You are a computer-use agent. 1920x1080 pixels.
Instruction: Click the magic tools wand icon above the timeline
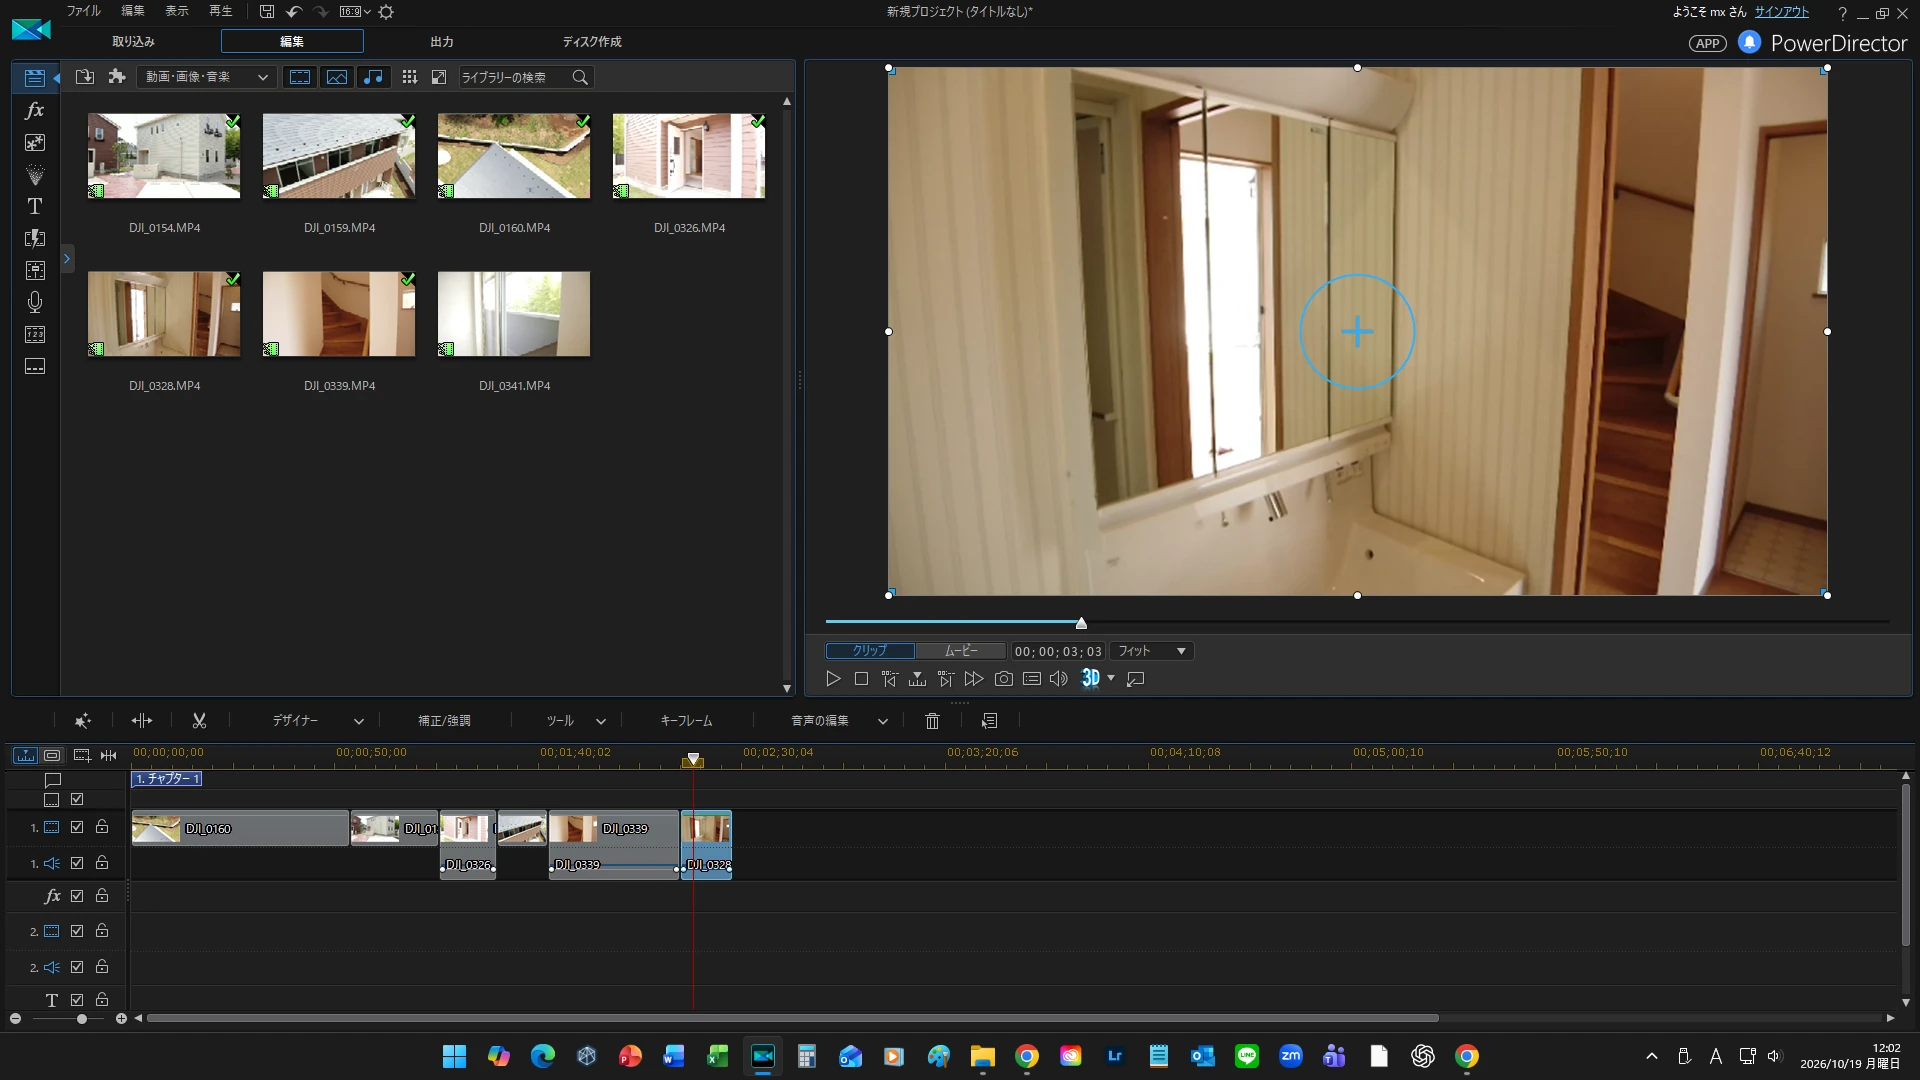click(83, 721)
